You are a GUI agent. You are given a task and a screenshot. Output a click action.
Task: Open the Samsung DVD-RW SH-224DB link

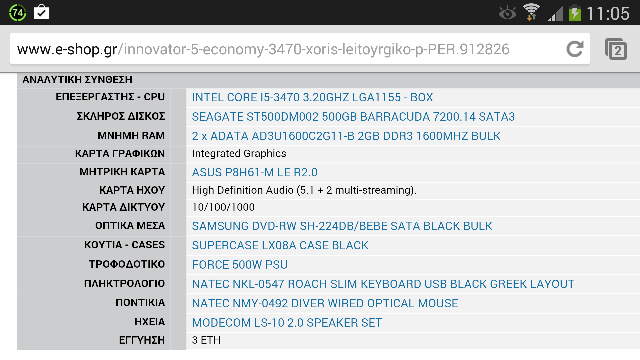pyautogui.click(x=342, y=226)
